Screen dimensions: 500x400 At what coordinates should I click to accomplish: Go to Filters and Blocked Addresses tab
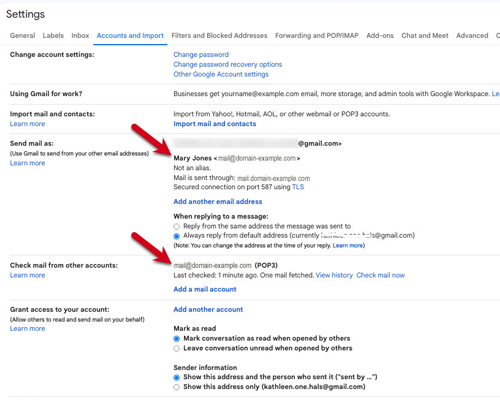click(219, 36)
